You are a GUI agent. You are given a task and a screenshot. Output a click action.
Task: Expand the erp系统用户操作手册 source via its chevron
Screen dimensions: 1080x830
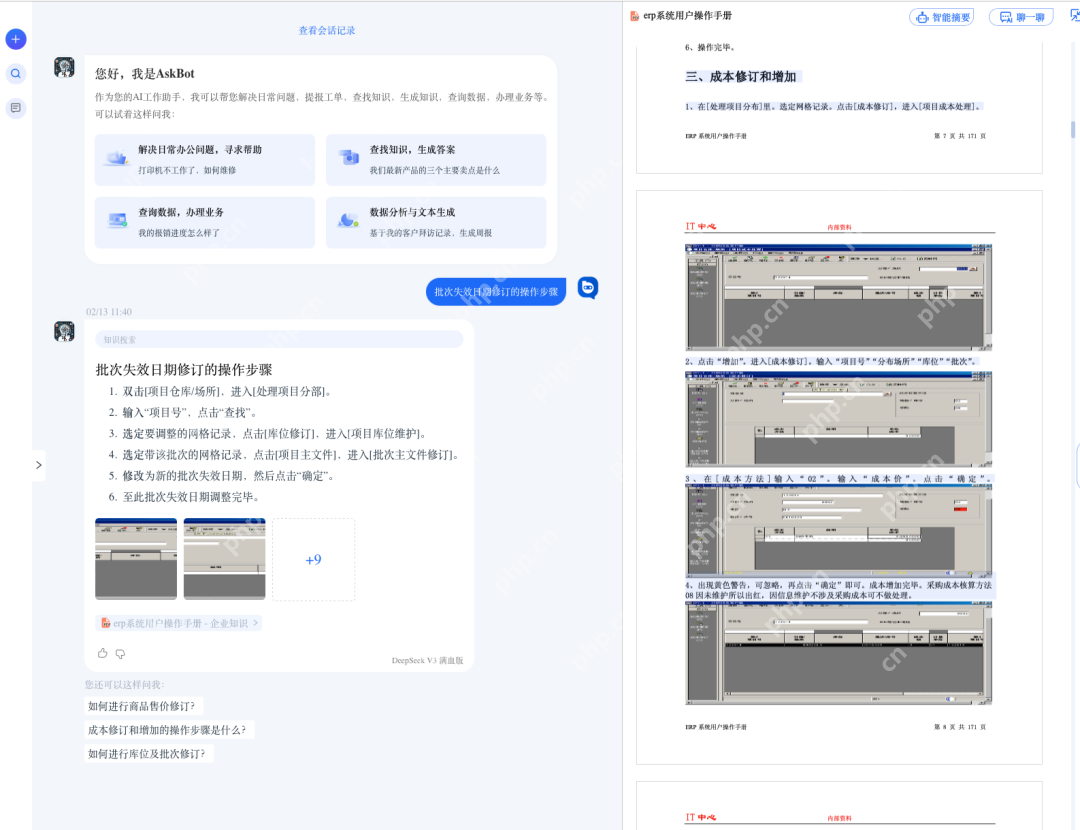tap(254, 622)
